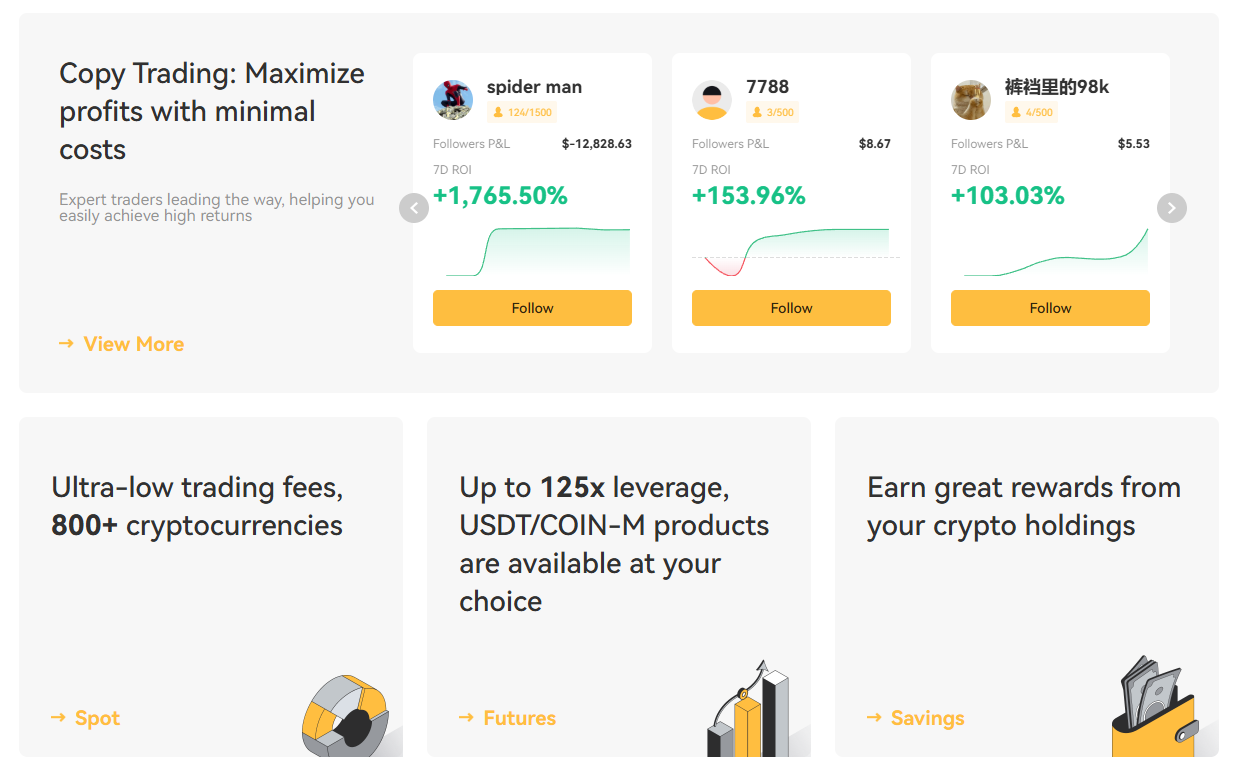Follow trader 裤裆里的98k
Image resolution: width=1235 pixels, height=770 pixels.
[1050, 308]
